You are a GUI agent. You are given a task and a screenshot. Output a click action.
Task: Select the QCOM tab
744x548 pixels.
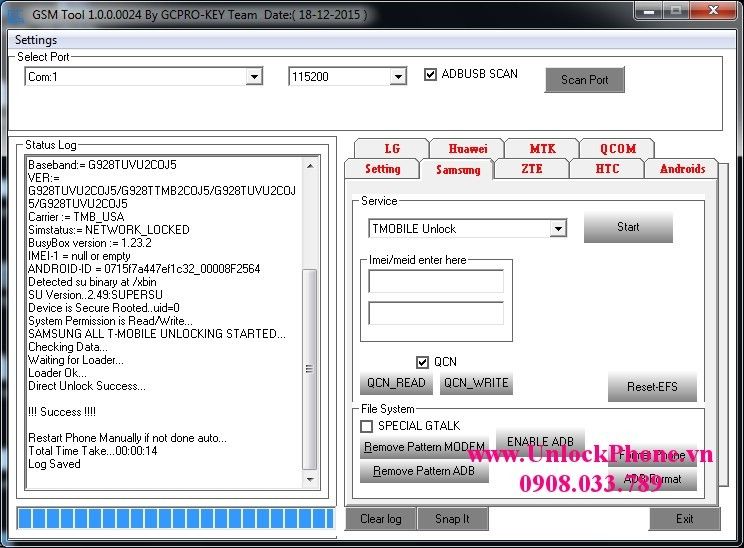click(617, 148)
